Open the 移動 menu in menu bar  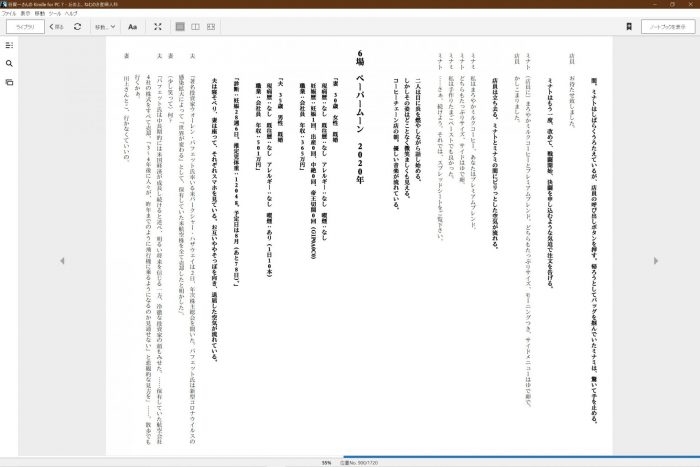pyautogui.click(x=40, y=13)
